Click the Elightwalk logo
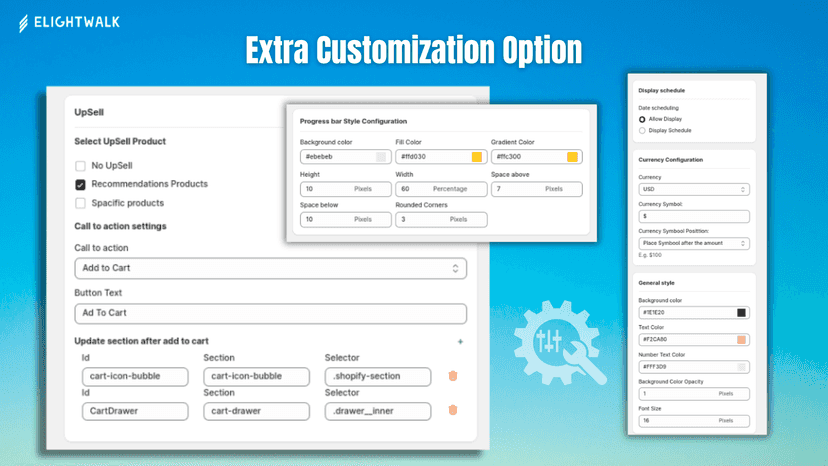 coord(69,22)
